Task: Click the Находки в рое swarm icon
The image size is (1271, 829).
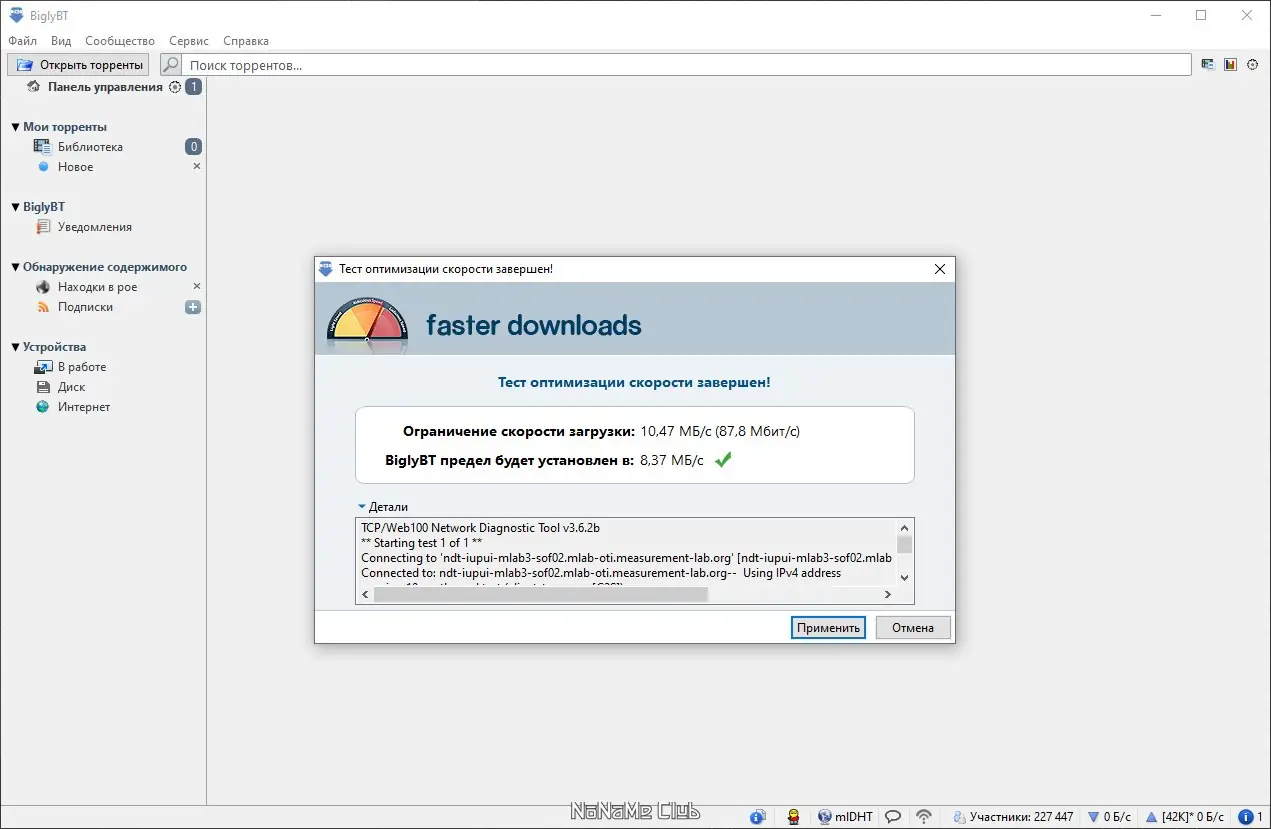Action: point(43,287)
